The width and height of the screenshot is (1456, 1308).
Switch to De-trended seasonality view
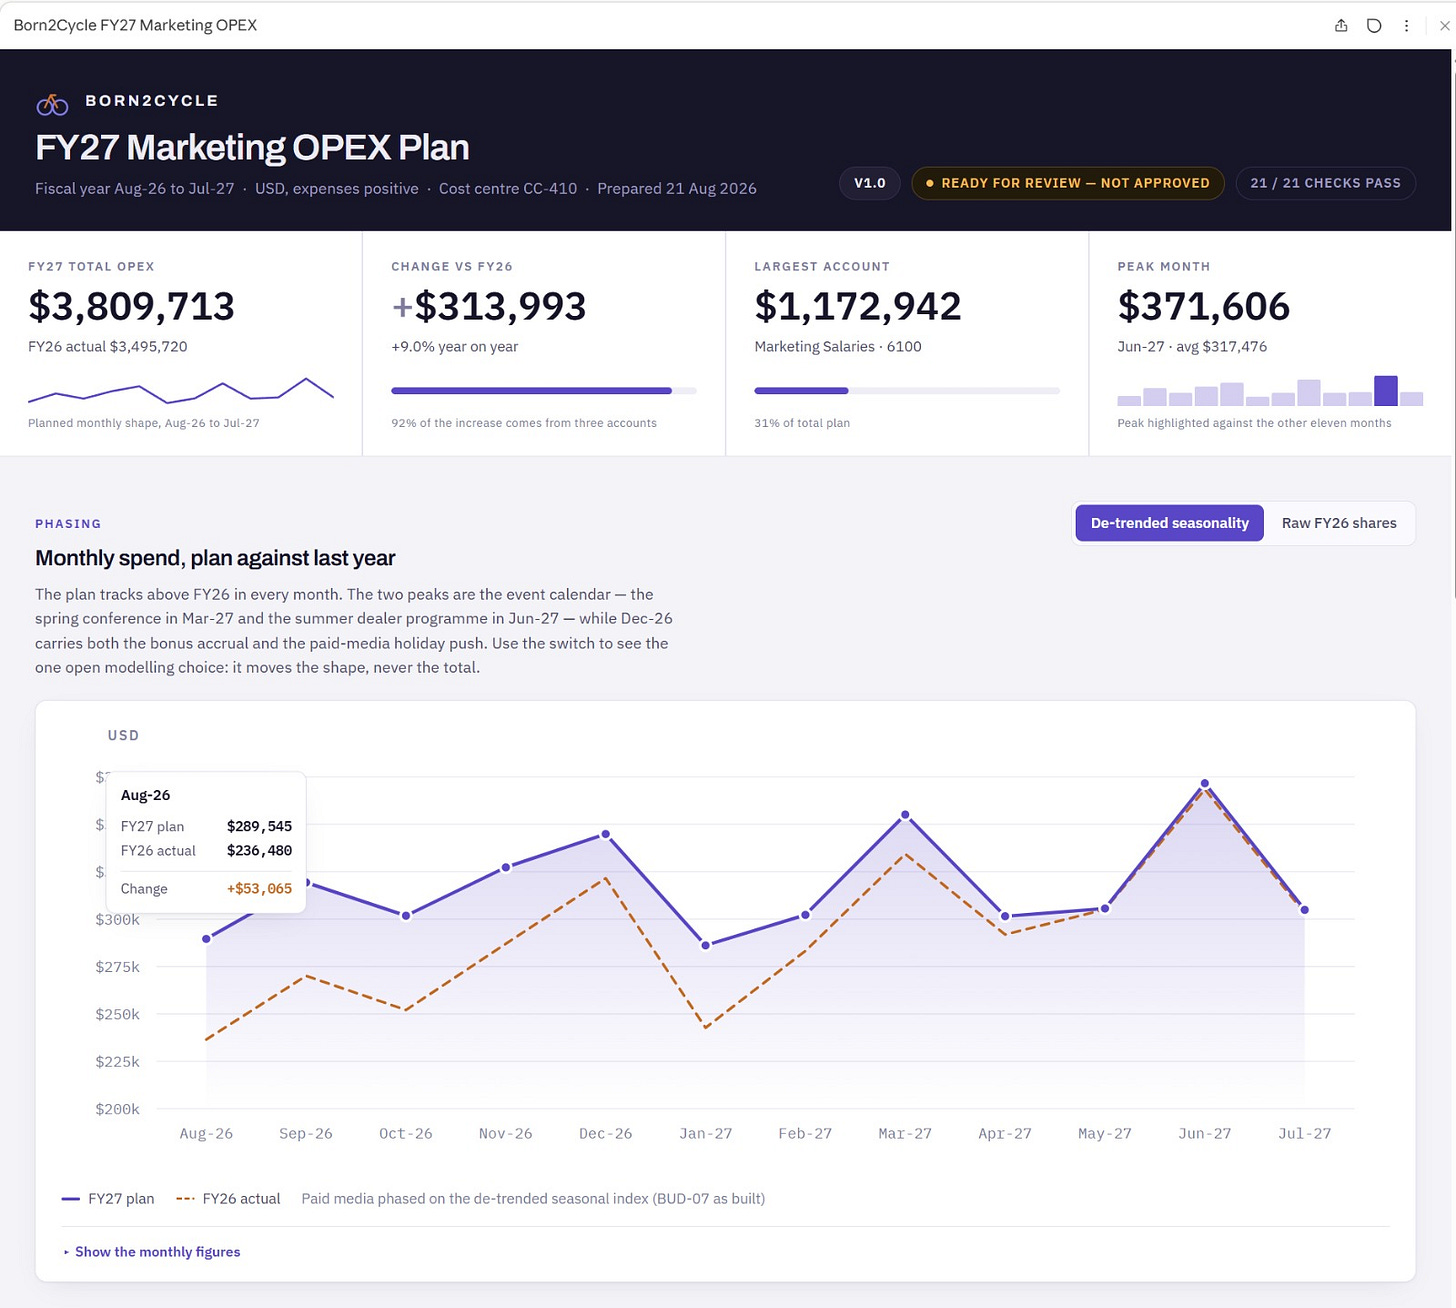coord(1169,523)
